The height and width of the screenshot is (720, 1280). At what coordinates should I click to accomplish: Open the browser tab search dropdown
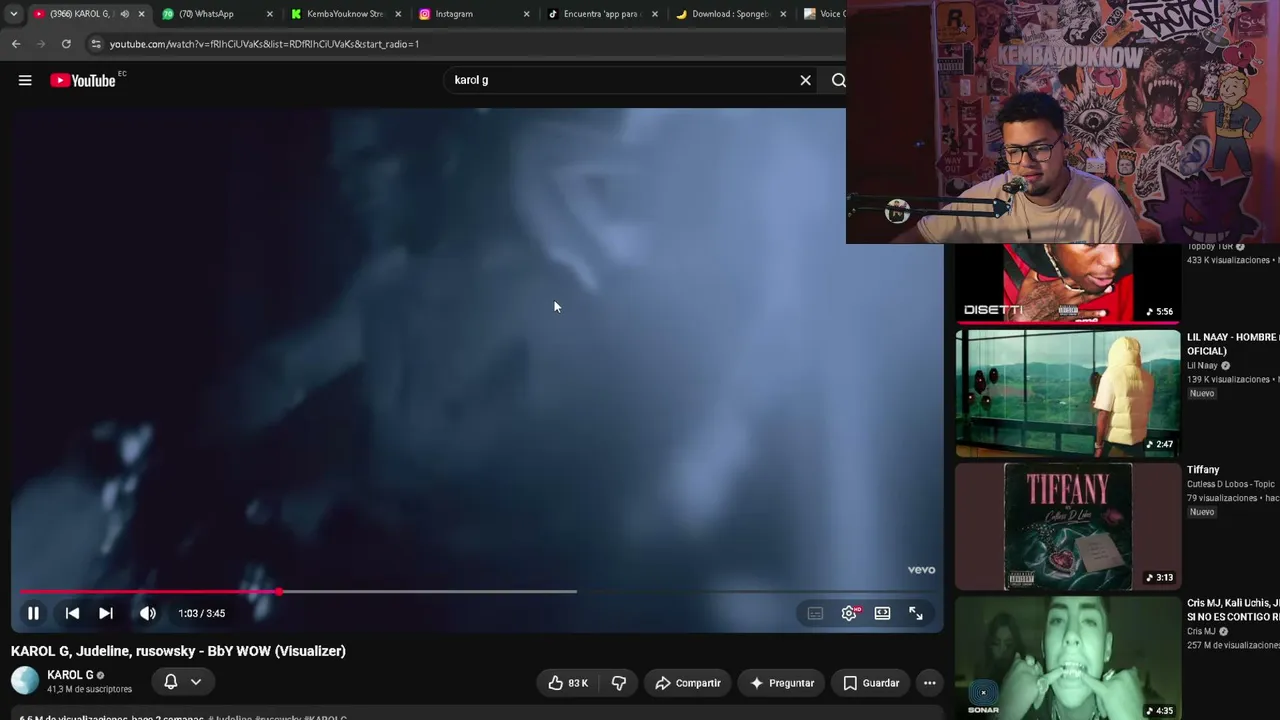click(x=13, y=14)
